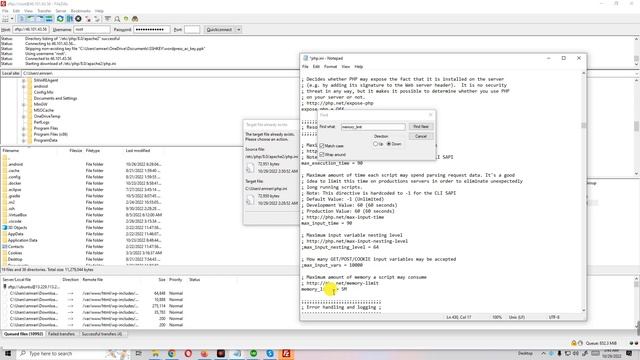Click the message log vertical scrollbar
Screen dimensions: 640x360
point(636,52)
